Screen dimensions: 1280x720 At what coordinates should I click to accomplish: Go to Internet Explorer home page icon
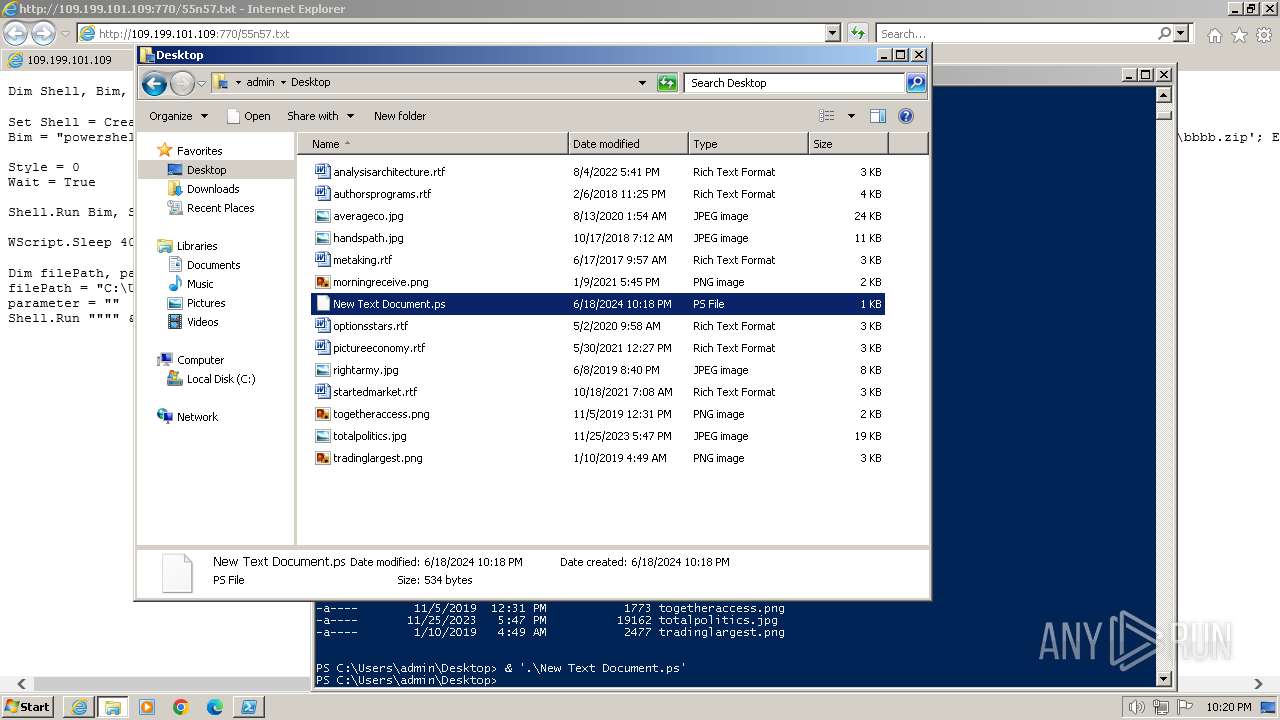(1214, 35)
